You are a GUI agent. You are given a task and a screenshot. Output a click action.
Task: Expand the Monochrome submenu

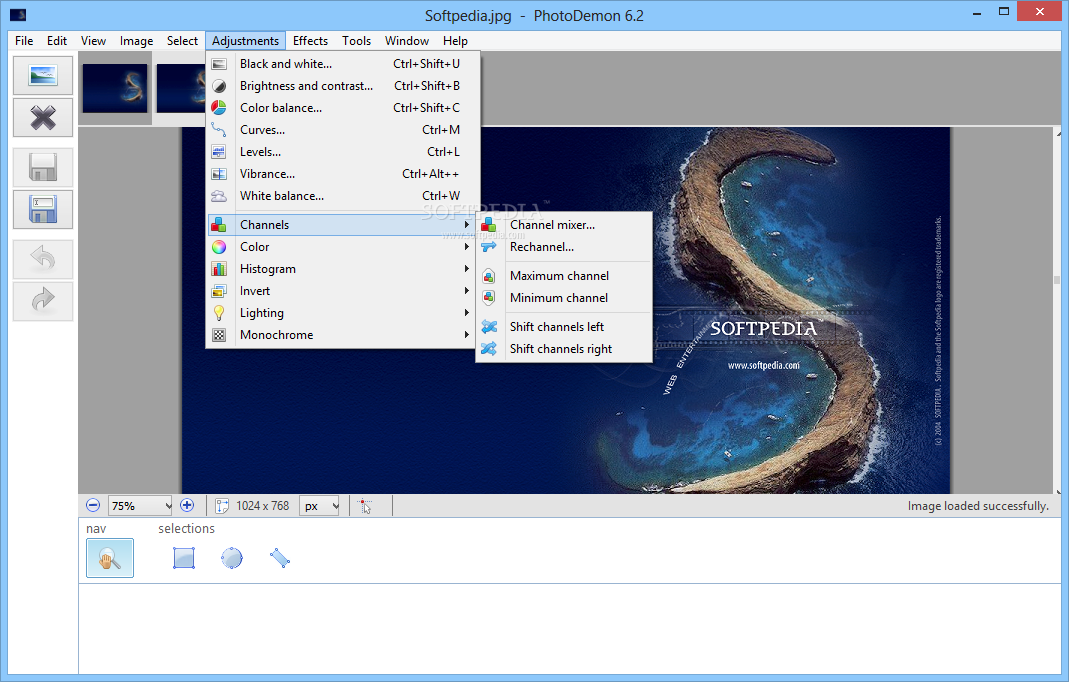pos(343,335)
